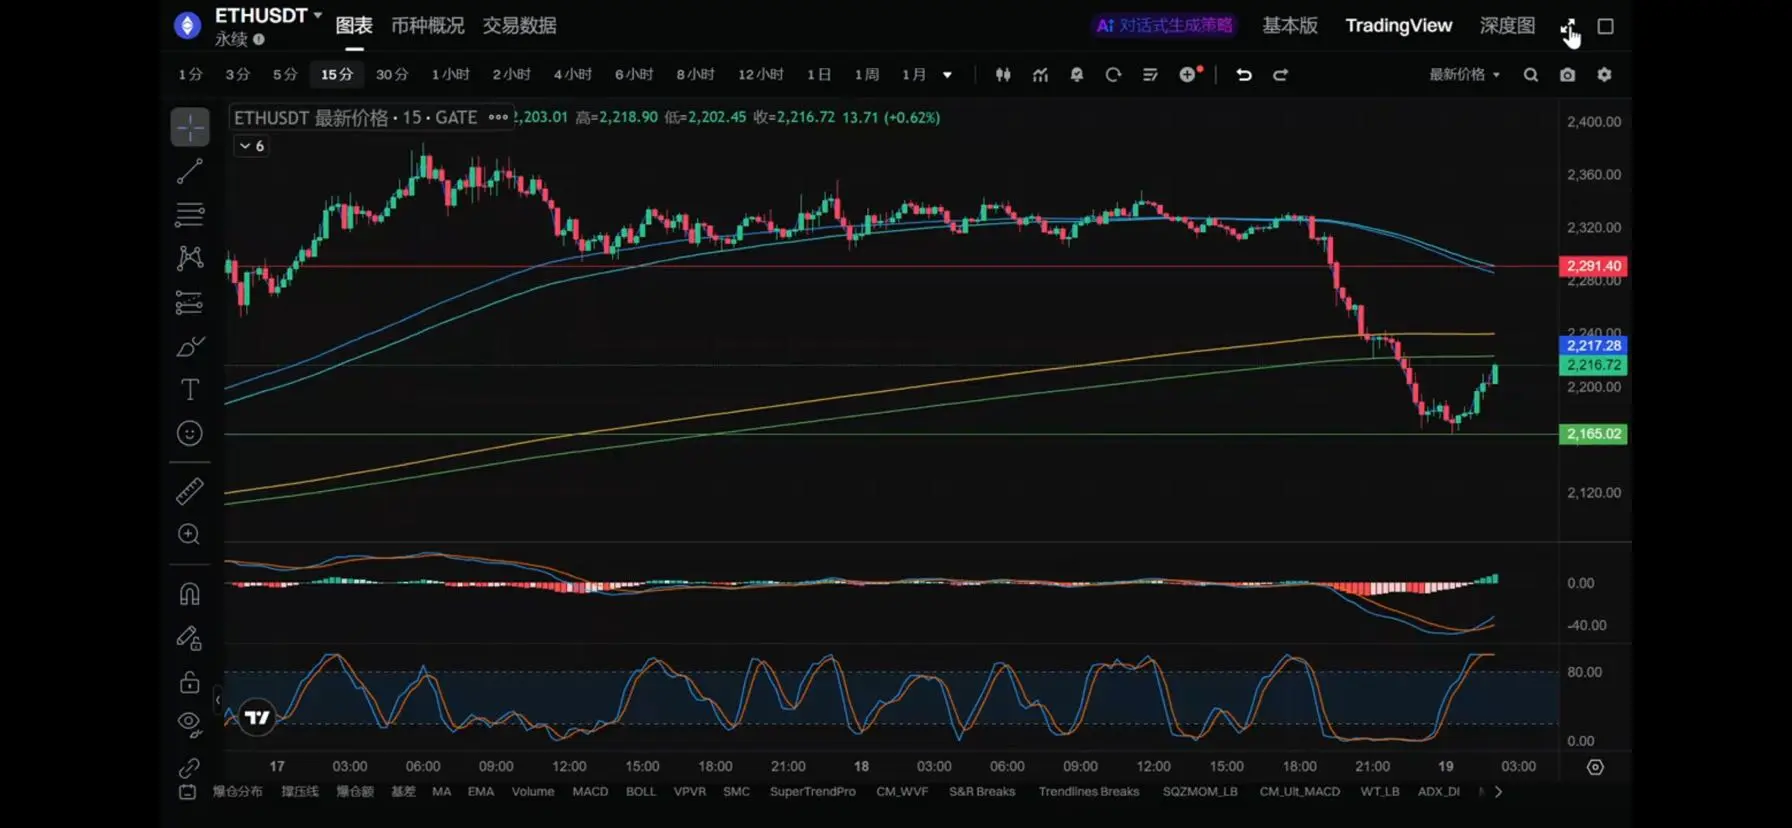The height and width of the screenshot is (828, 1792).
Task: Open the candlestick chart style icon
Action: pyautogui.click(x=1003, y=75)
